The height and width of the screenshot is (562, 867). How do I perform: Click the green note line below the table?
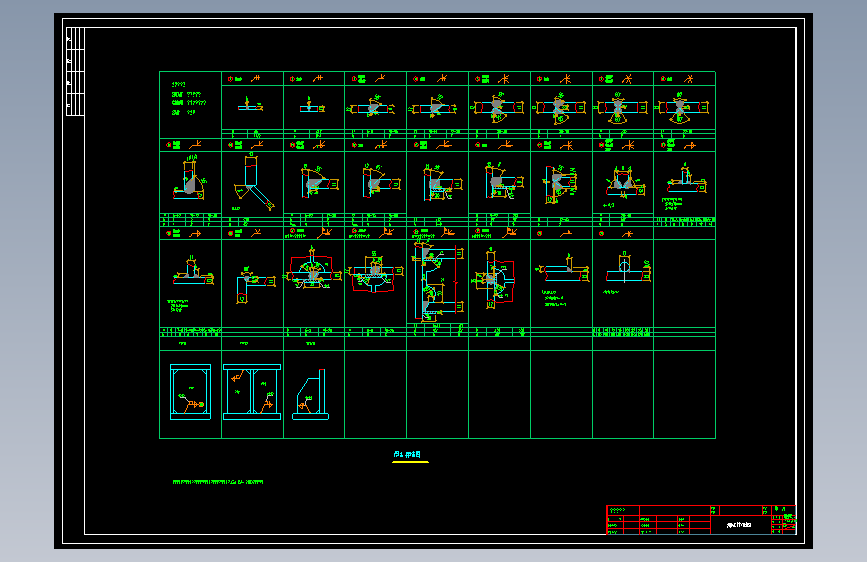point(218,482)
